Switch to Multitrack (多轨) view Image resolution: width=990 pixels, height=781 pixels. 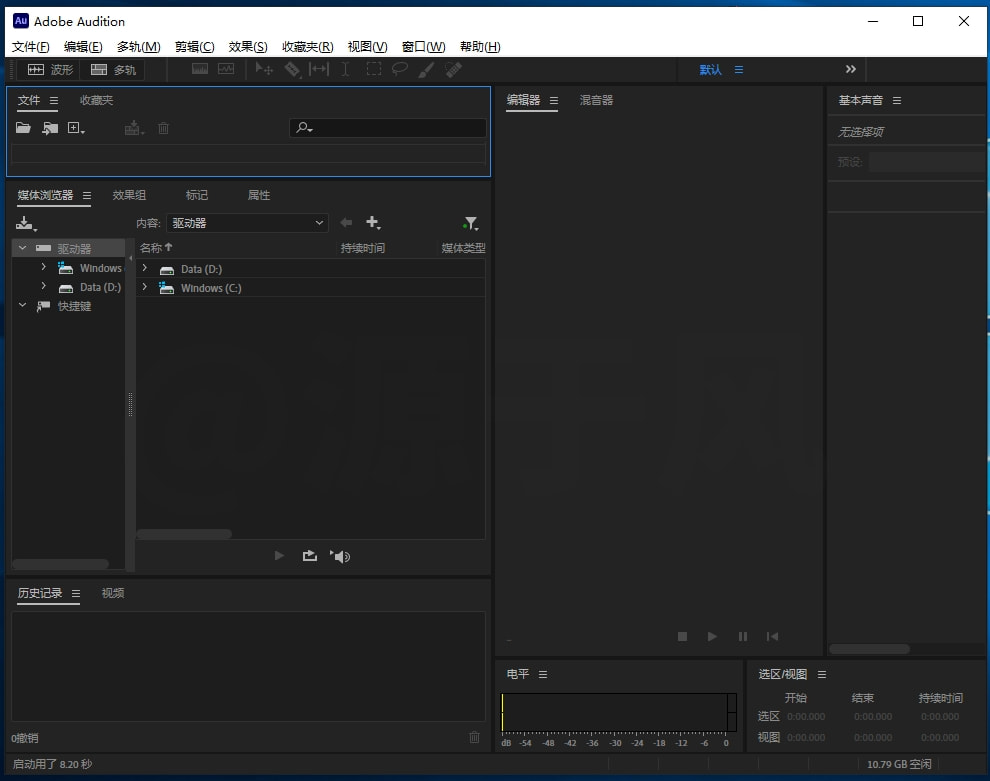click(113, 69)
